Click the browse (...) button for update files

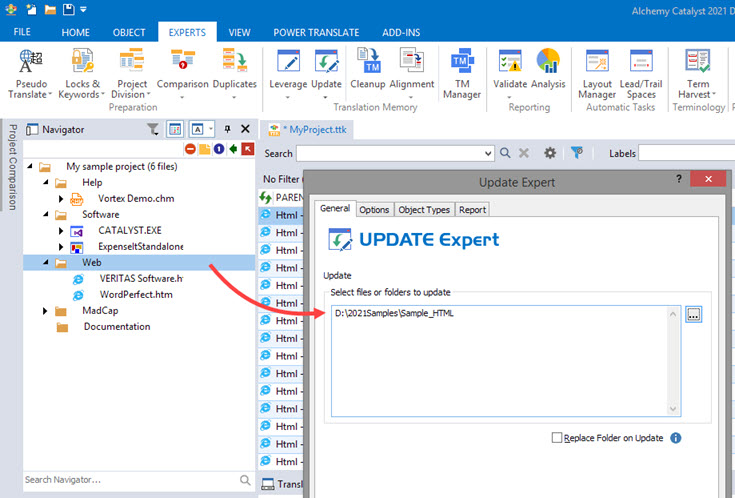click(693, 314)
